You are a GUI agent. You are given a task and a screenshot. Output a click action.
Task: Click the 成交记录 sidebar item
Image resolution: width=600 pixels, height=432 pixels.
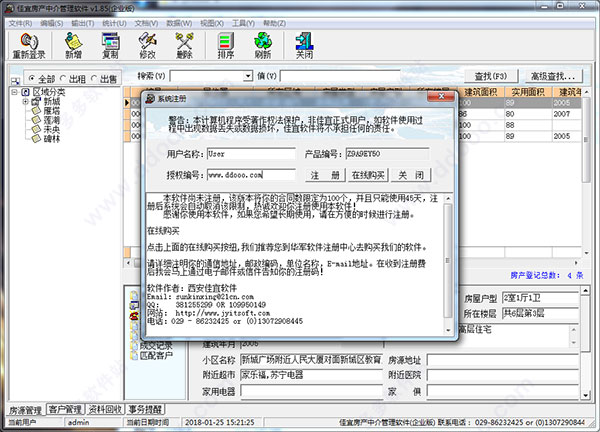tap(156, 346)
